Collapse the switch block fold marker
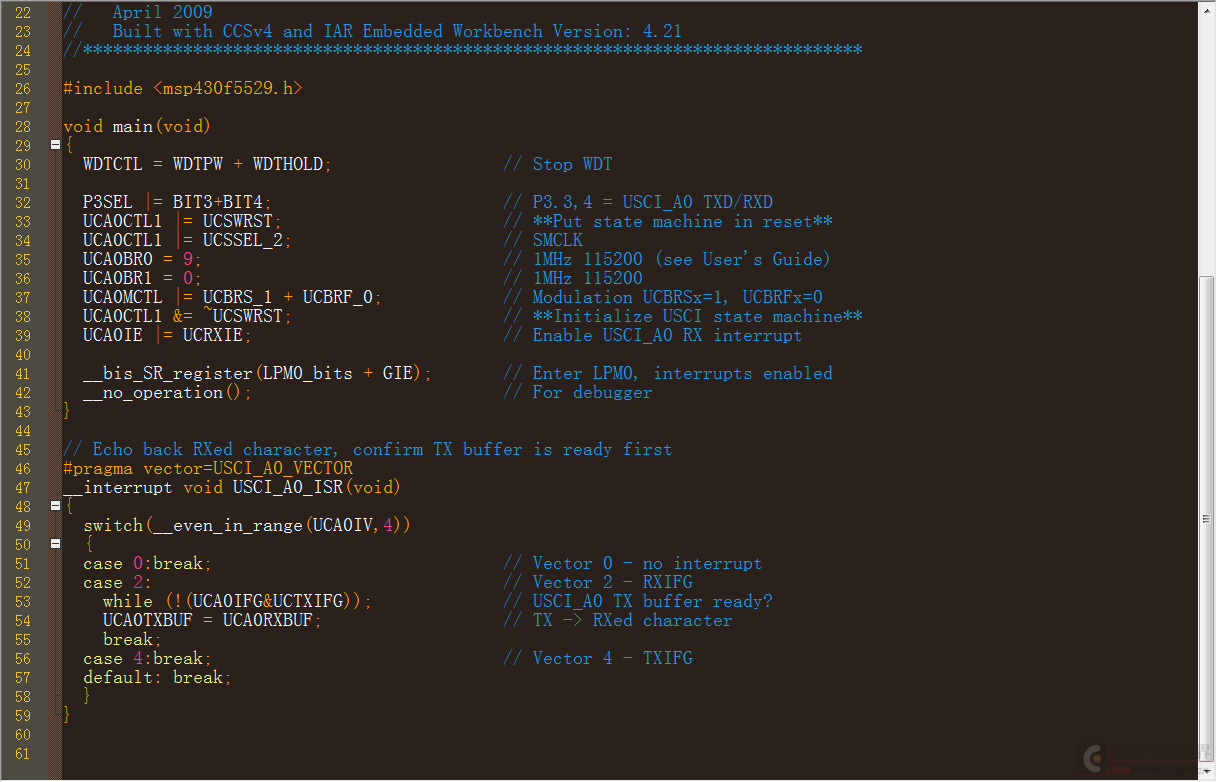 (55, 544)
